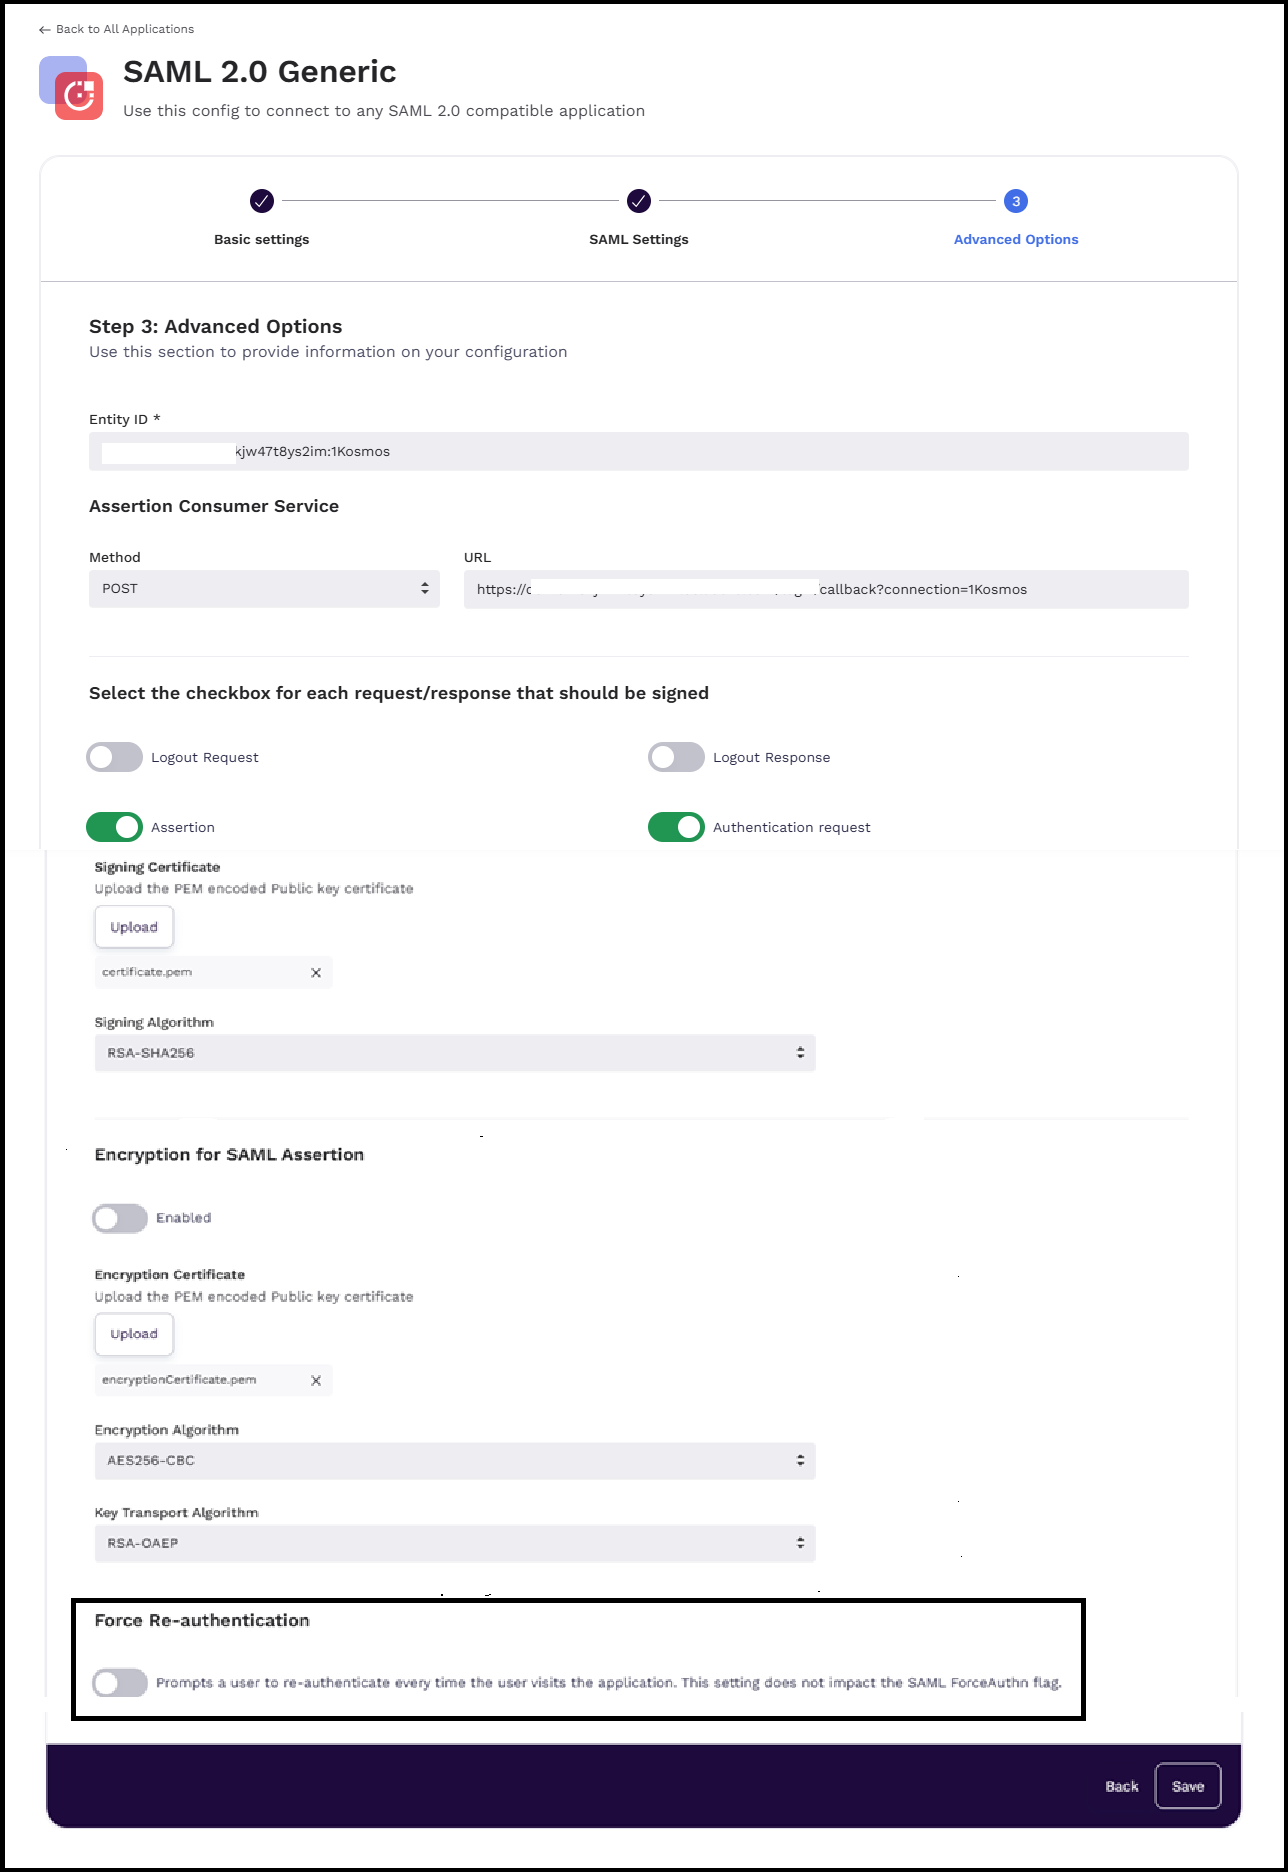Viewport: 1288px width, 1872px height.
Task: Enable encryption for SAML Assertion toggle
Action: [x=120, y=1218]
